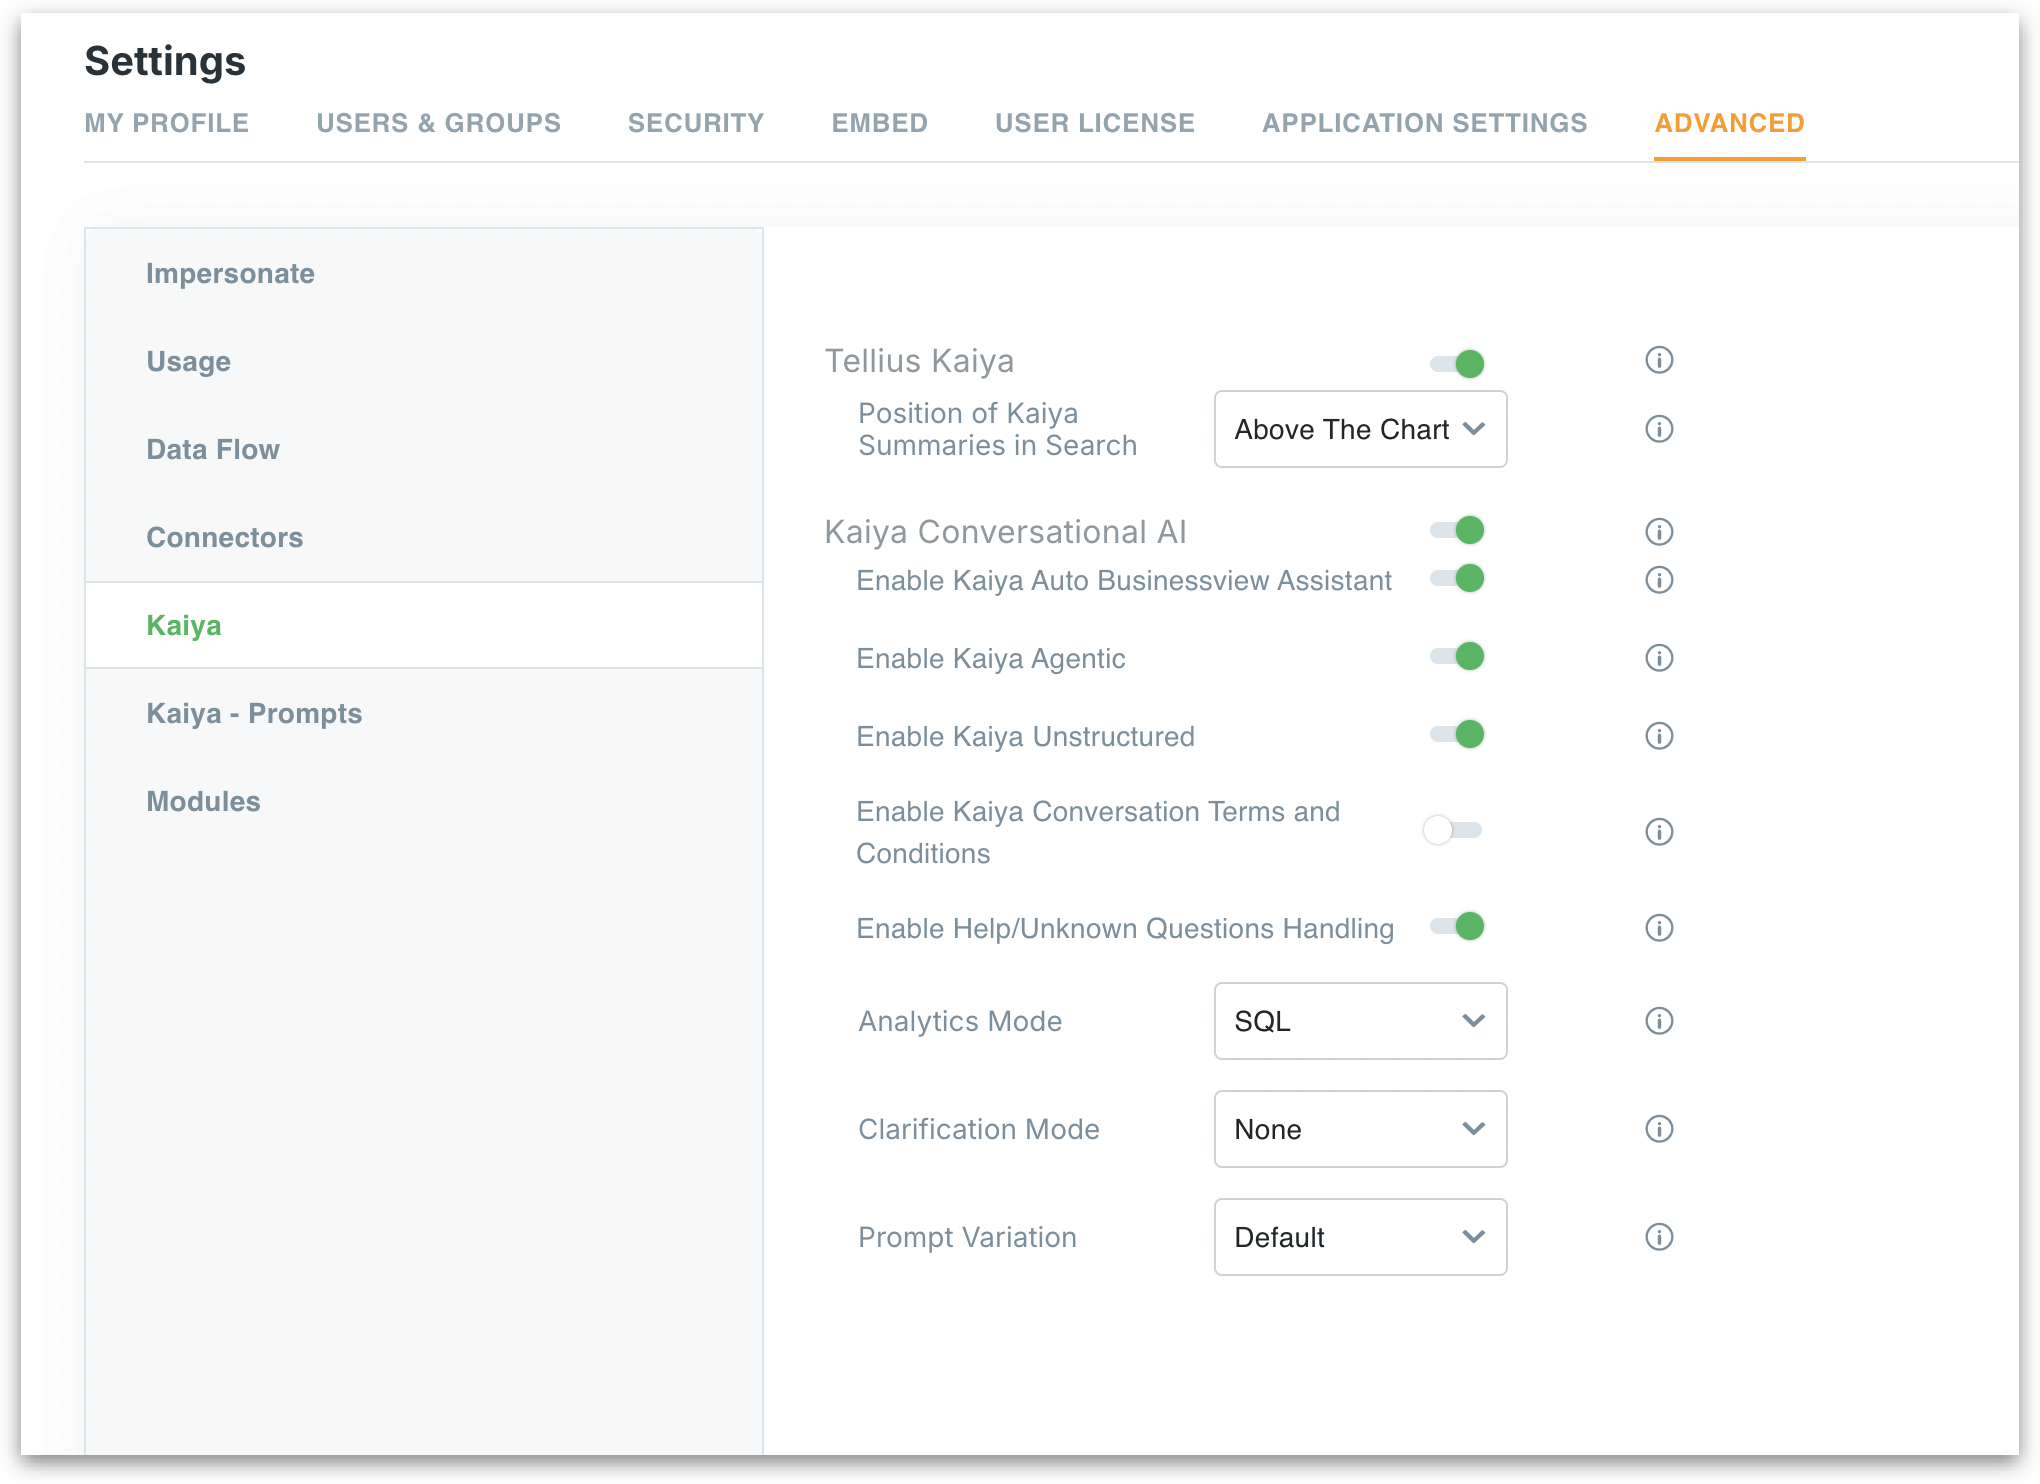Screen dimensions: 2040x1484
Task: Go to the Users & Groups tab
Action: pos(438,123)
